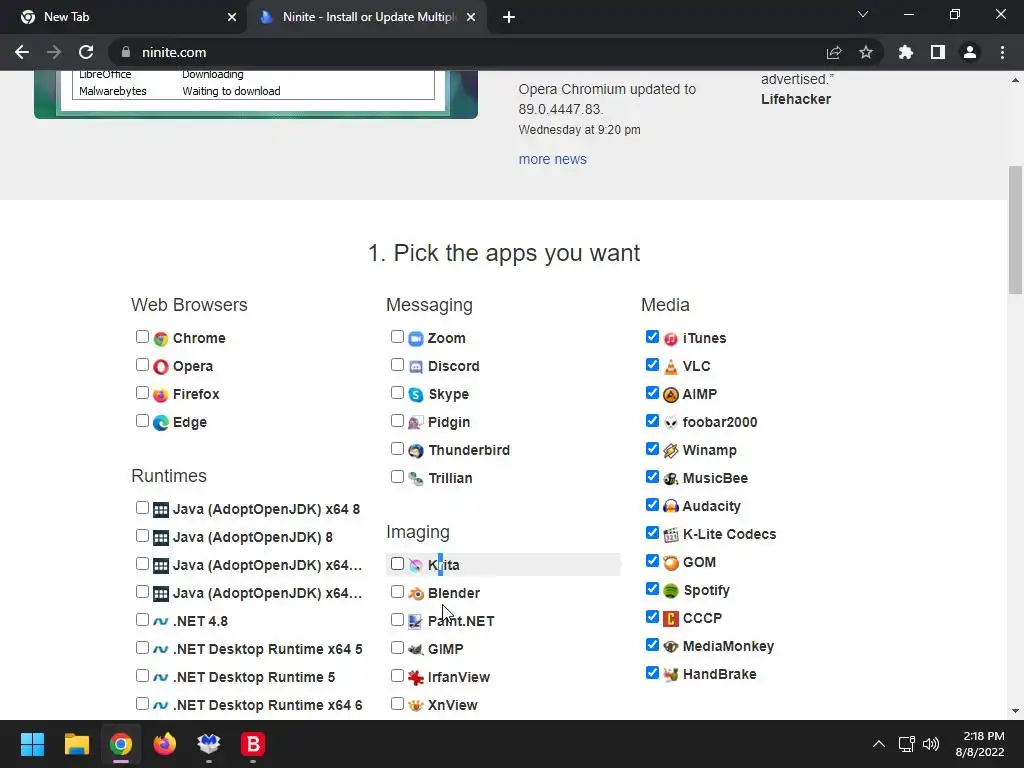Bookmark this page with the star icon
The height and width of the screenshot is (768, 1024).
(866, 52)
